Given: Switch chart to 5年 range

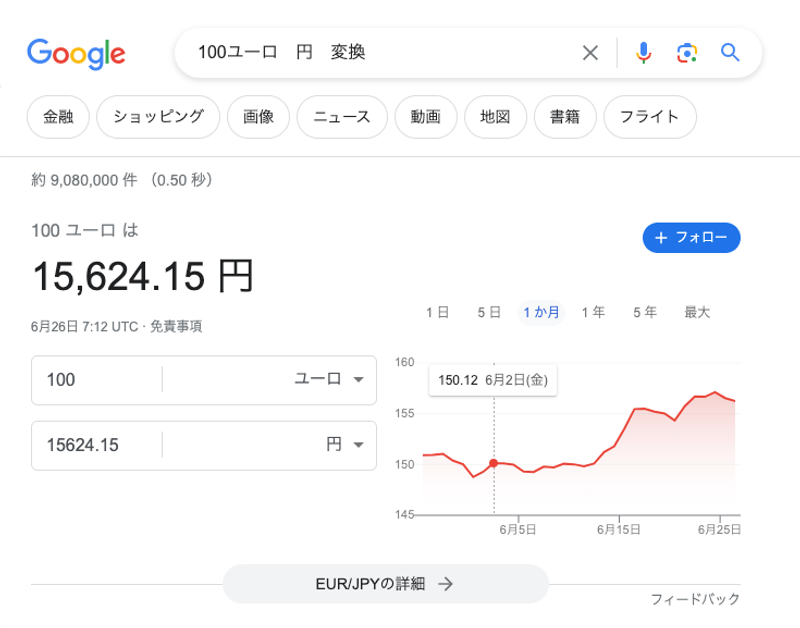Looking at the screenshot, I should point(645,312).
